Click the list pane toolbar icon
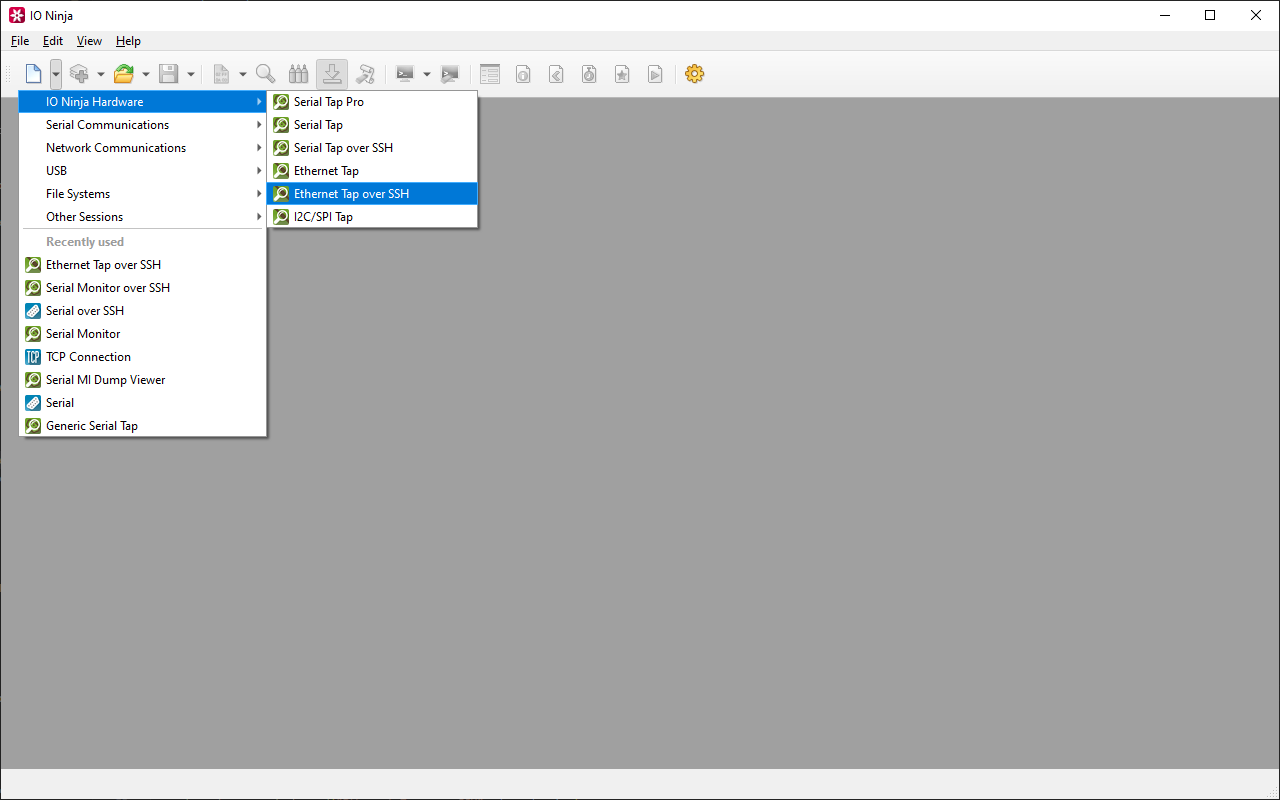The height and width of the screenshot is (800, 1280). click(490, 74)
